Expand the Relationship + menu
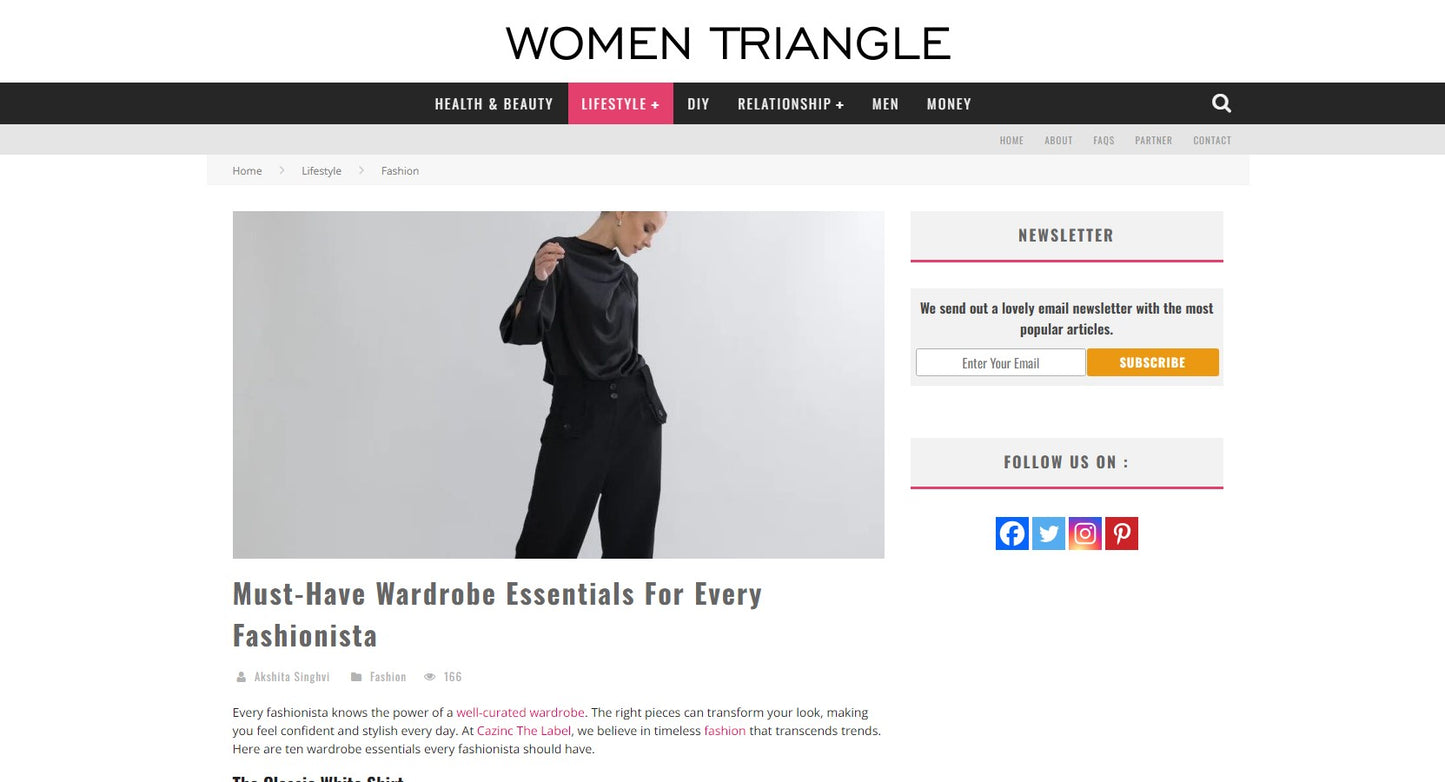Image resolution: width=1445 pixels, height=782 pixels. [791, 104]
